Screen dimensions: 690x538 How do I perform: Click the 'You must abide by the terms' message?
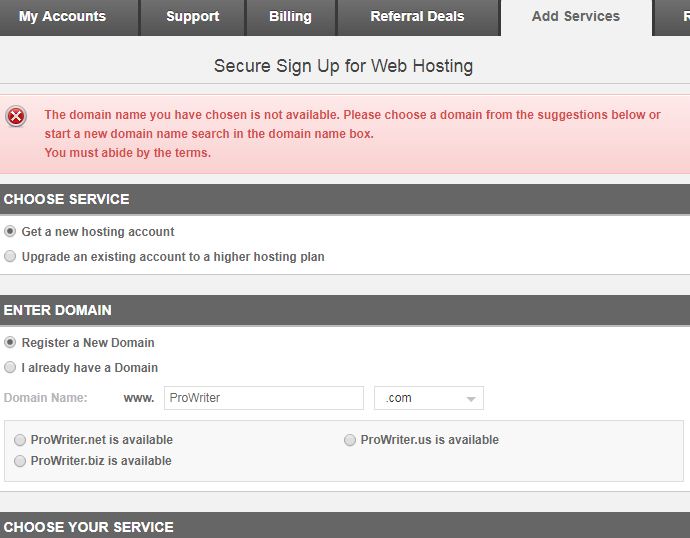pyautogui.click(x=128, y=153)
